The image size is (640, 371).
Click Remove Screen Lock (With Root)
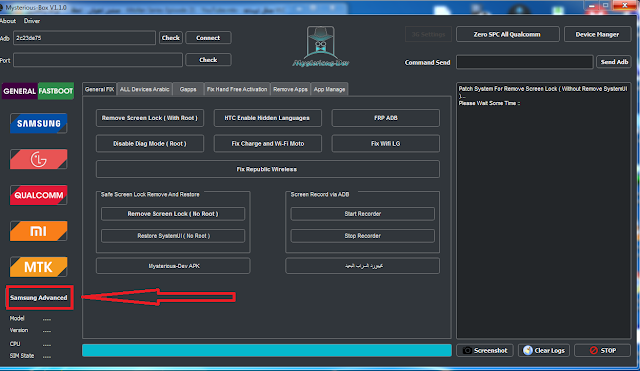coord(150,118)
